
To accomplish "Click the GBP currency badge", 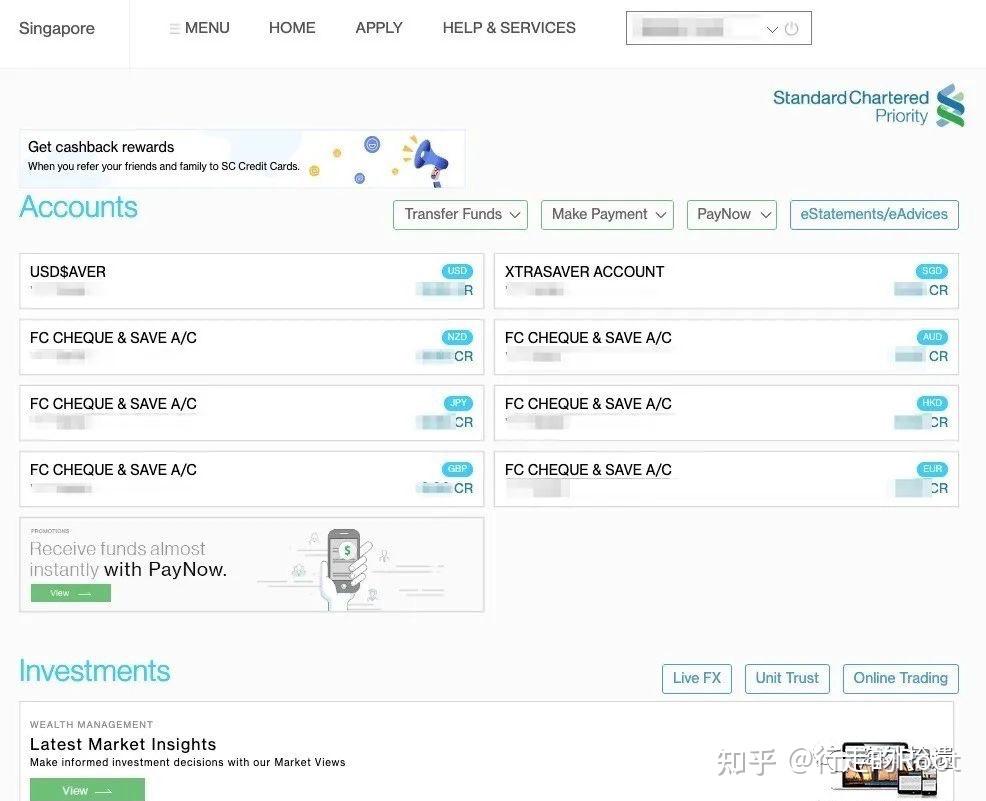I will click(x=457, y=469).
